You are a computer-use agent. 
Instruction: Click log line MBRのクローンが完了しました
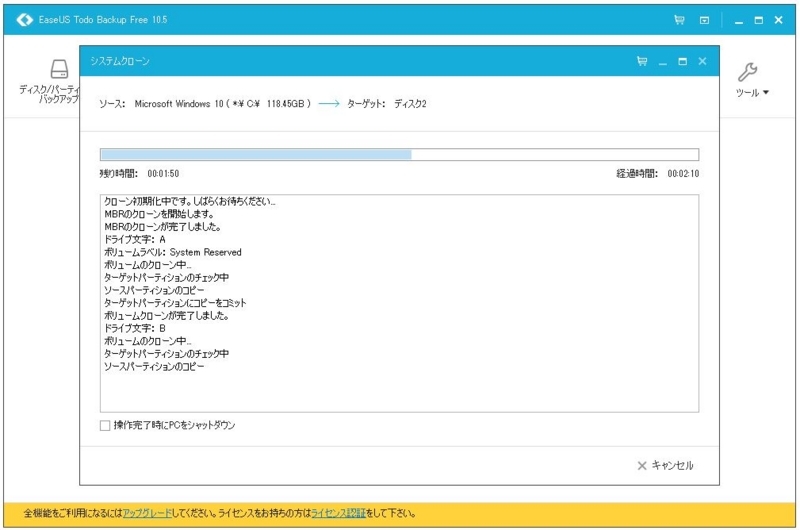click(x=162, y=226)
